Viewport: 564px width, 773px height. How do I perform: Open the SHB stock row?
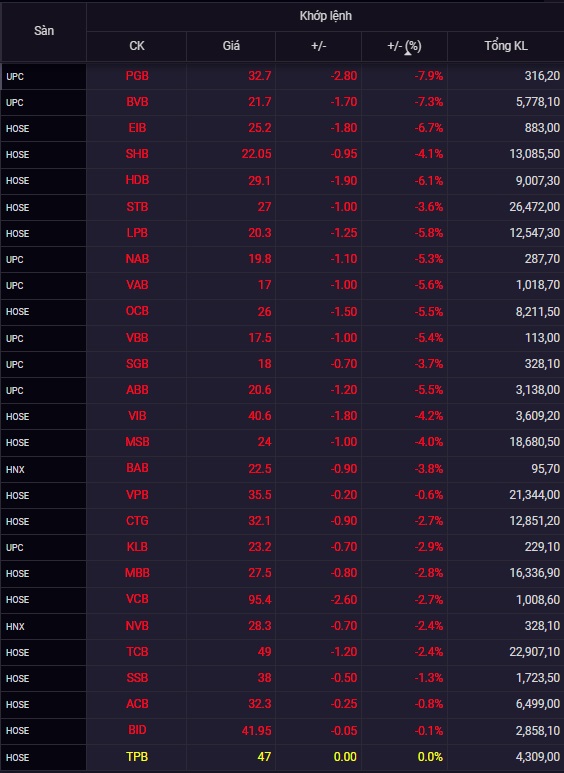(x=282, y=154)
